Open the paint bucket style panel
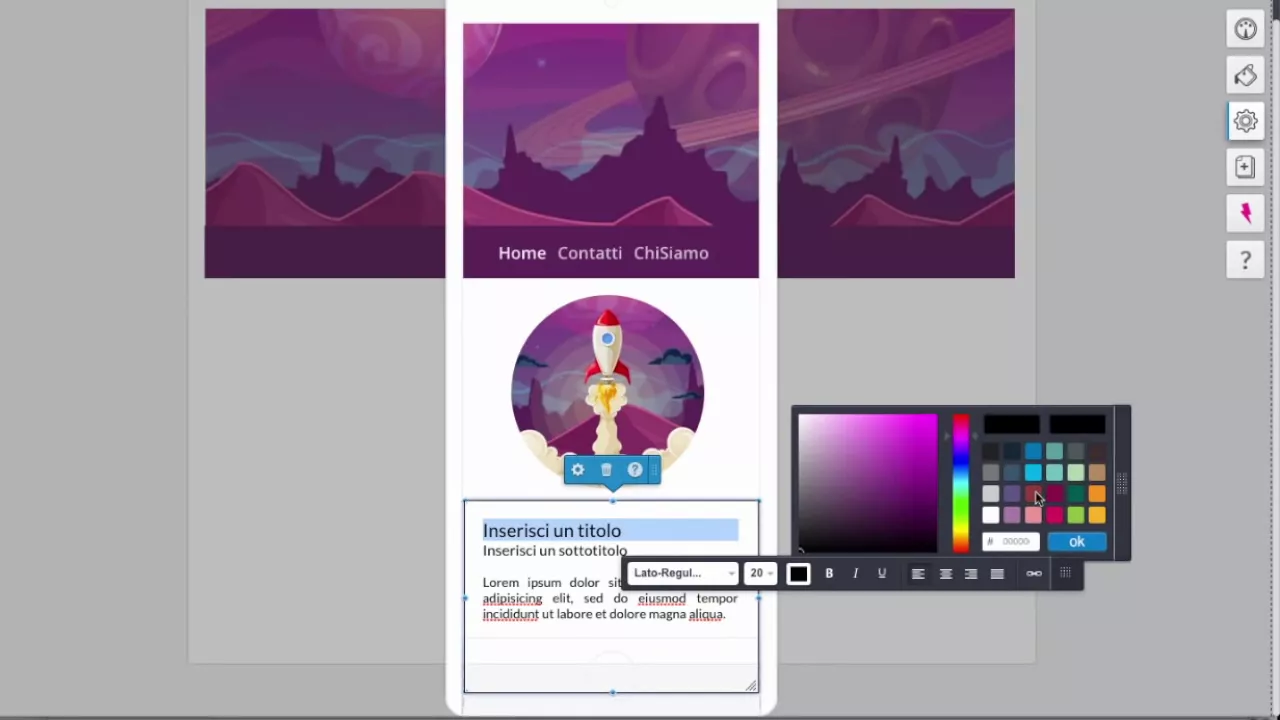This screenshot has height=720, width=1280. pos(1245,75)
